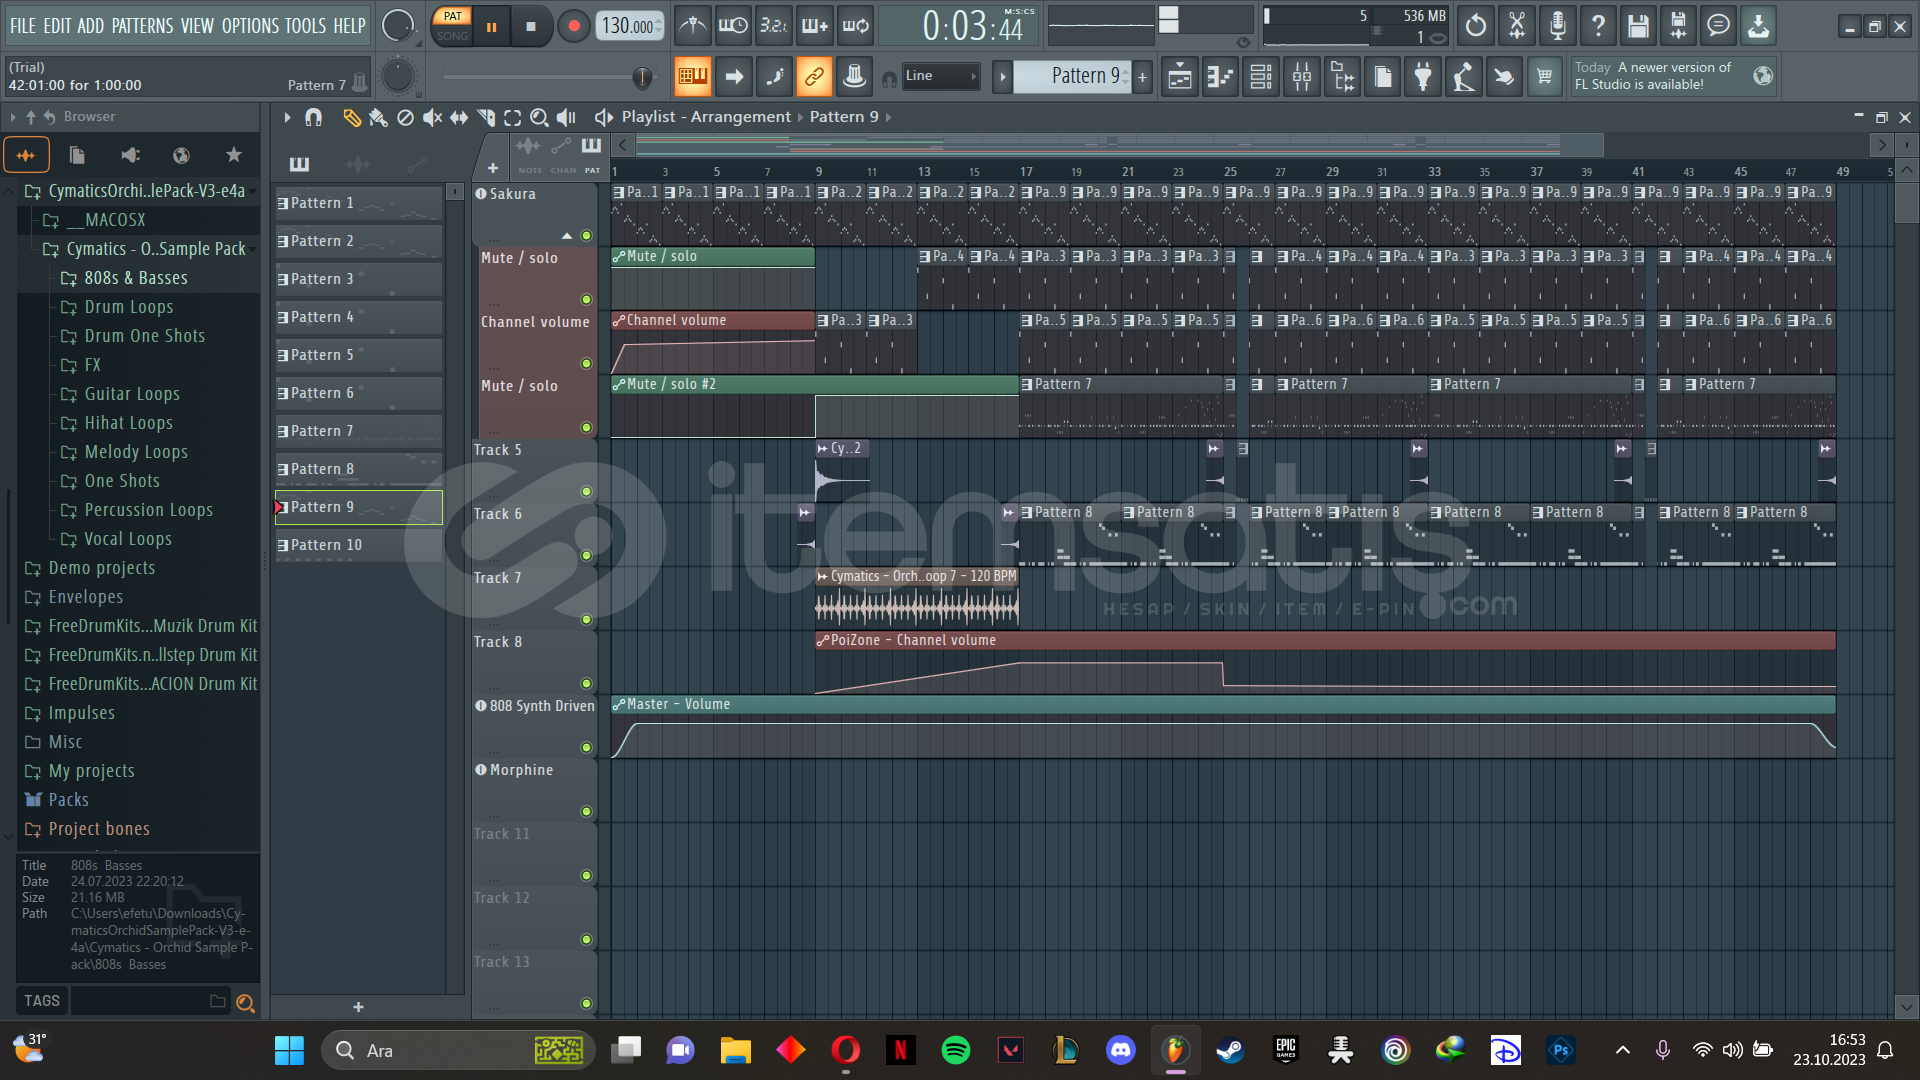The image size is (1920, 1080).
Task: Select the playlist Slice tool
Action: [x=486, y=118]
